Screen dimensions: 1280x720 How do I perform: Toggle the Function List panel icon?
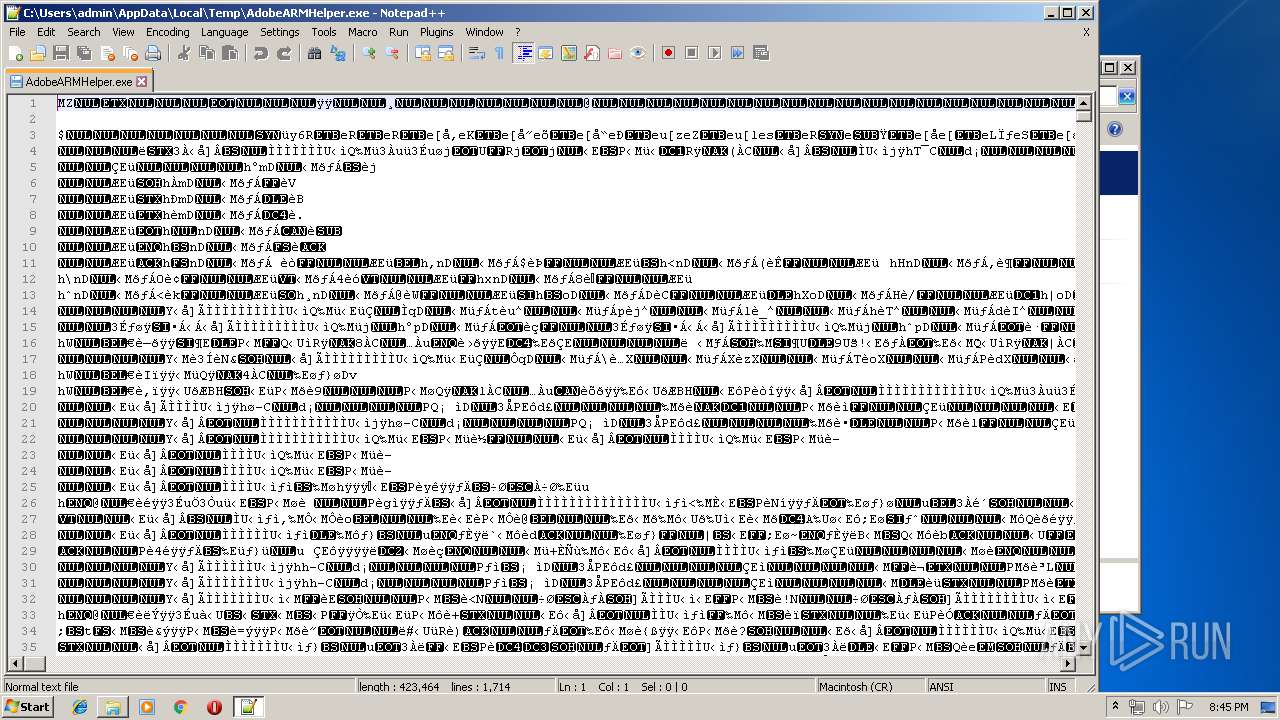(592, 53)
